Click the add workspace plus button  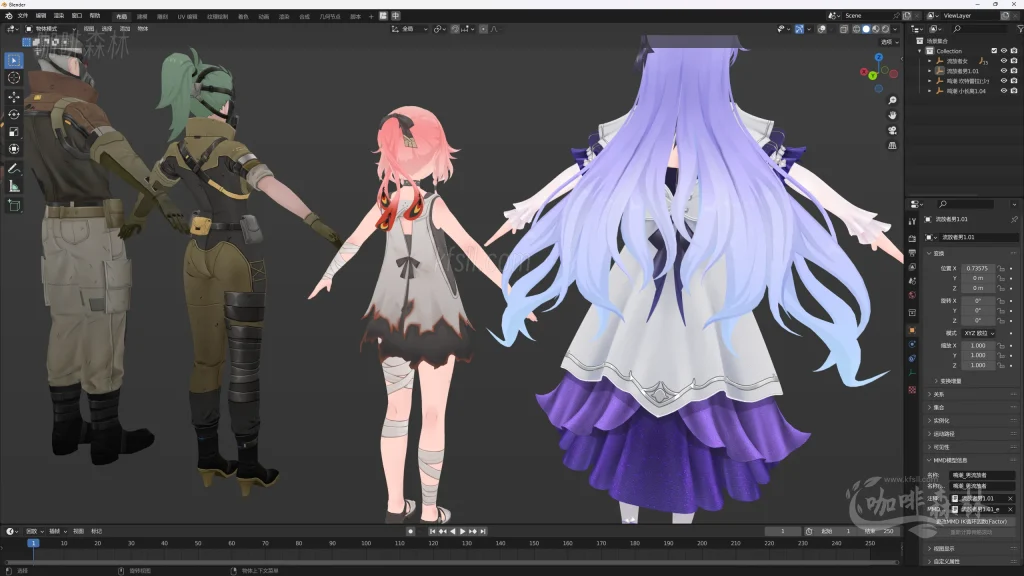(x=371, y=16)
